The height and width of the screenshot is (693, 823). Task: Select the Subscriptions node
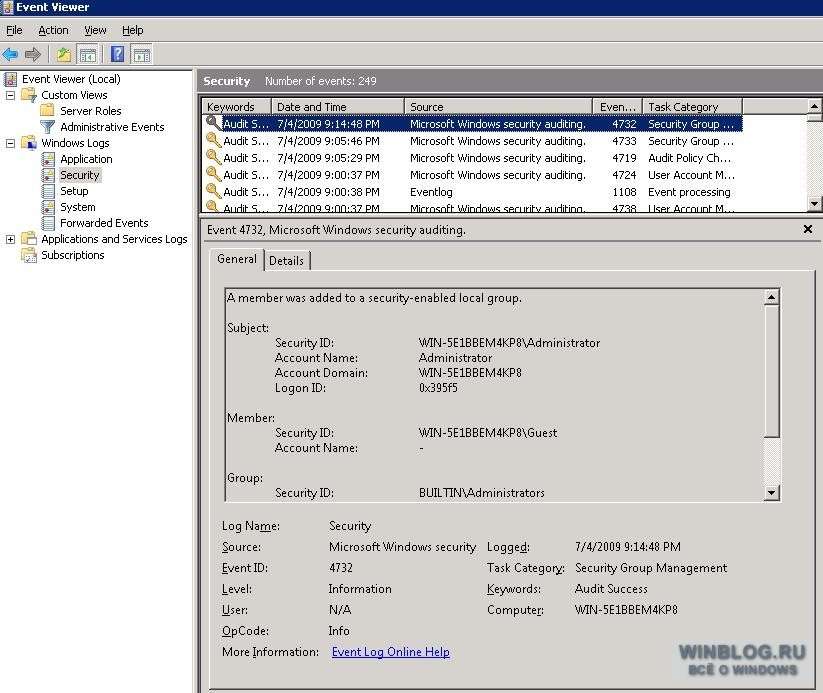(72, 255)
